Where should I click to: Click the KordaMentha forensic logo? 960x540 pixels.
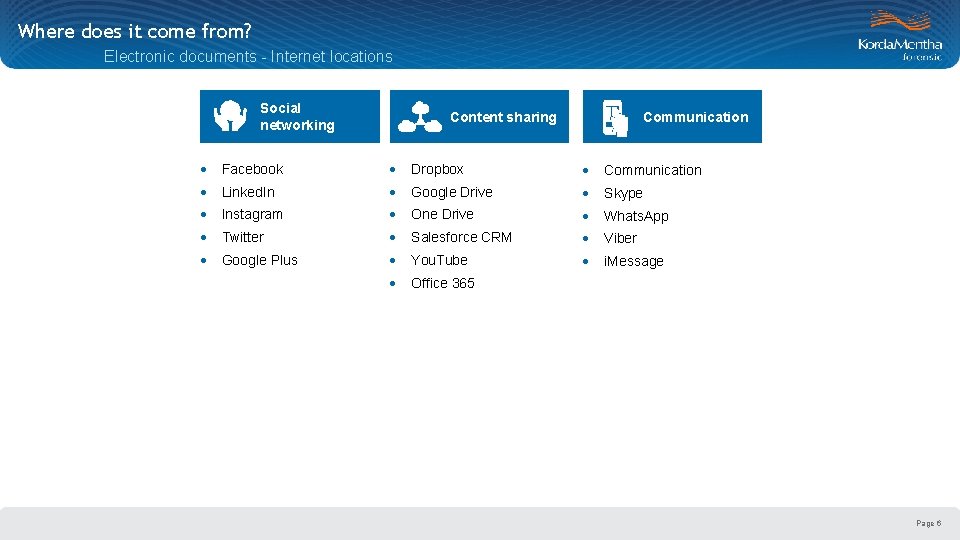tap(900, 36)
